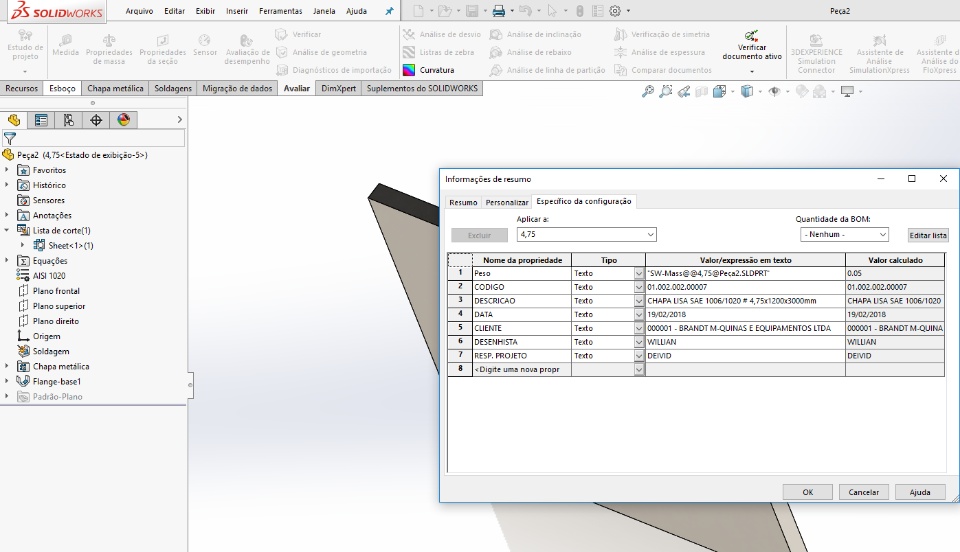Open the ConfigurationManager tab icon
The height and width of the screenshot is (552, 960).
point(69,120)
